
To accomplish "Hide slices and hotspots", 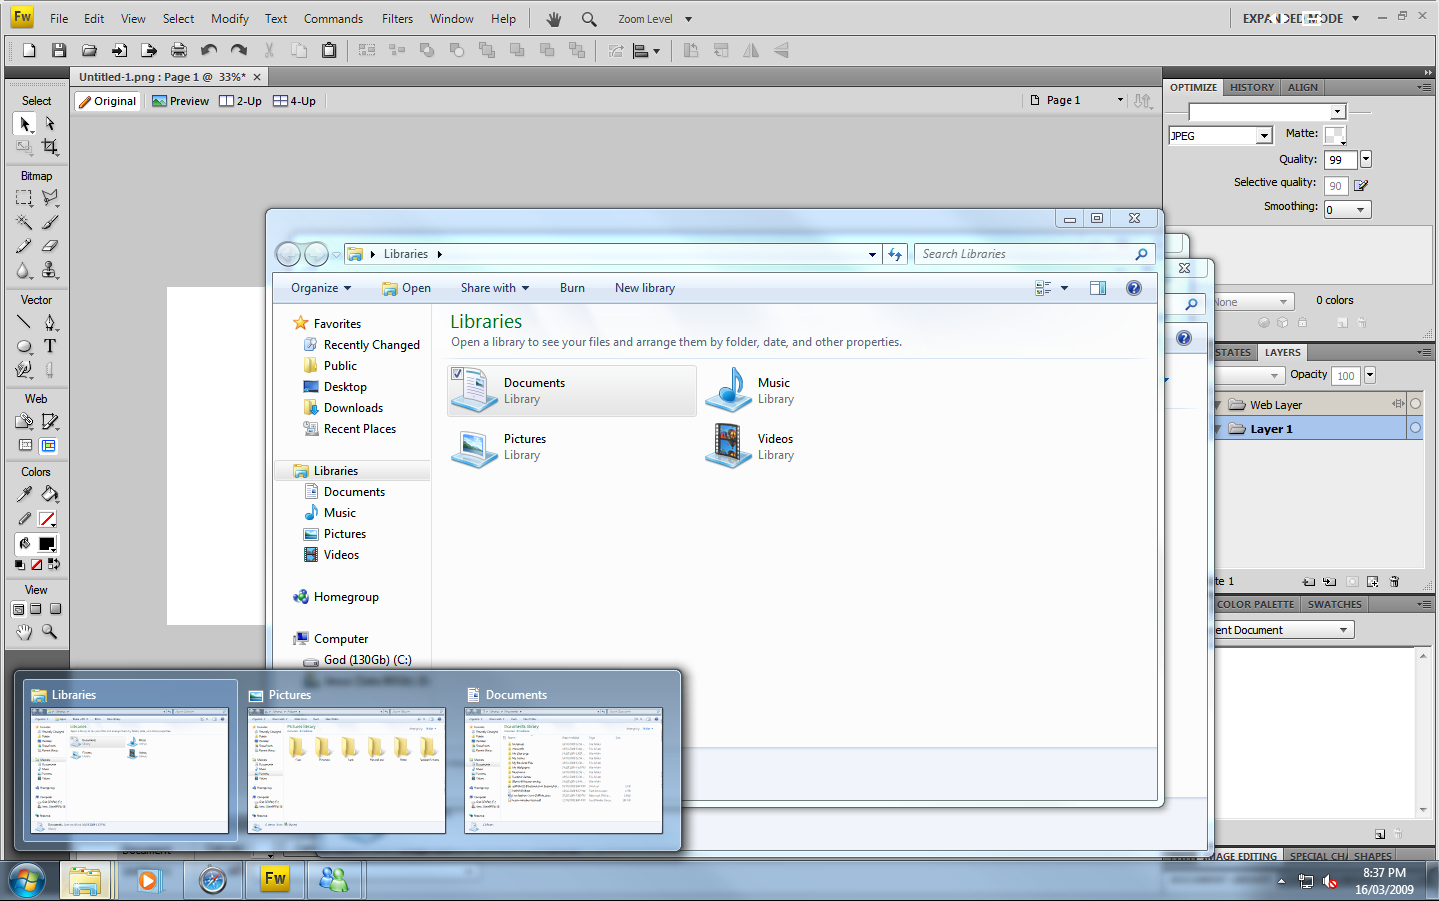I will tap(25, 446).
